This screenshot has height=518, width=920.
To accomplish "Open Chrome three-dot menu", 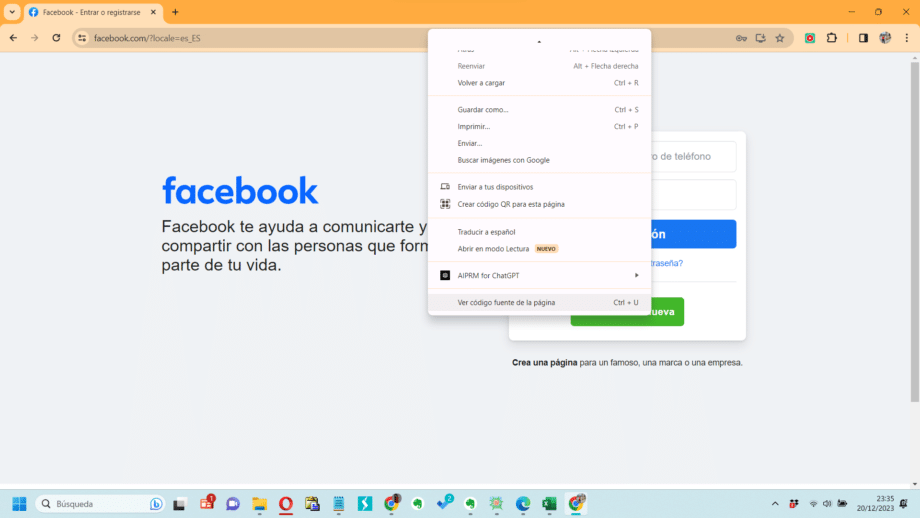I will coord(907,38).
